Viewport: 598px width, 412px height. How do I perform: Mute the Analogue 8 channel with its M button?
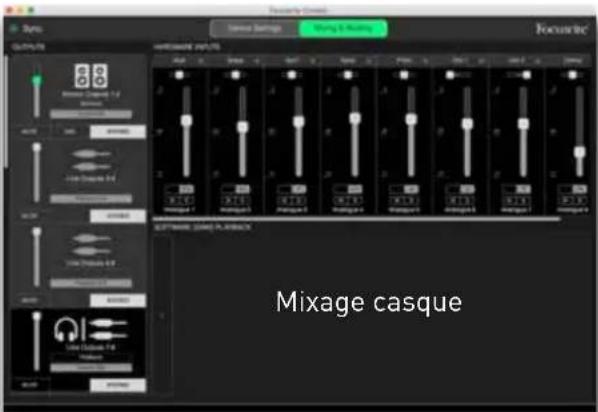pos(566,200)
